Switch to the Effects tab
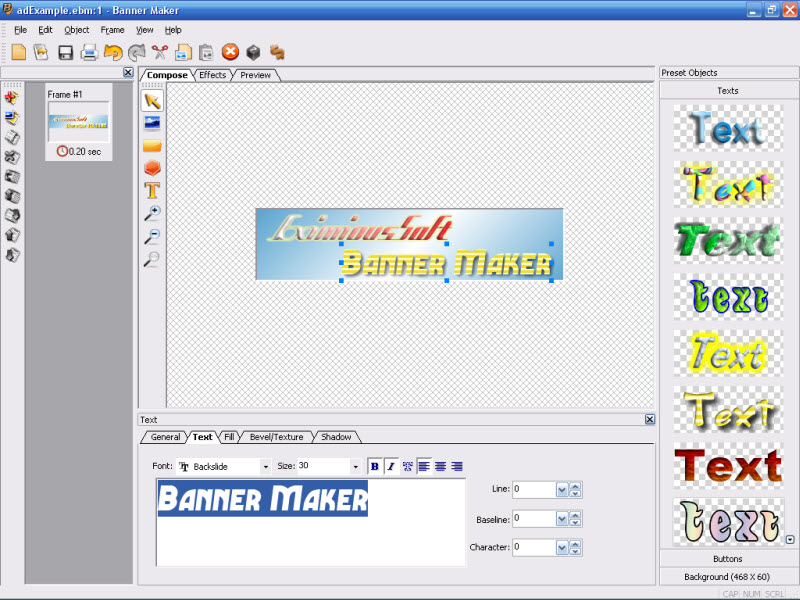This screenshot has width=800, height=600. pyautogui.click(x=212, y=75)
